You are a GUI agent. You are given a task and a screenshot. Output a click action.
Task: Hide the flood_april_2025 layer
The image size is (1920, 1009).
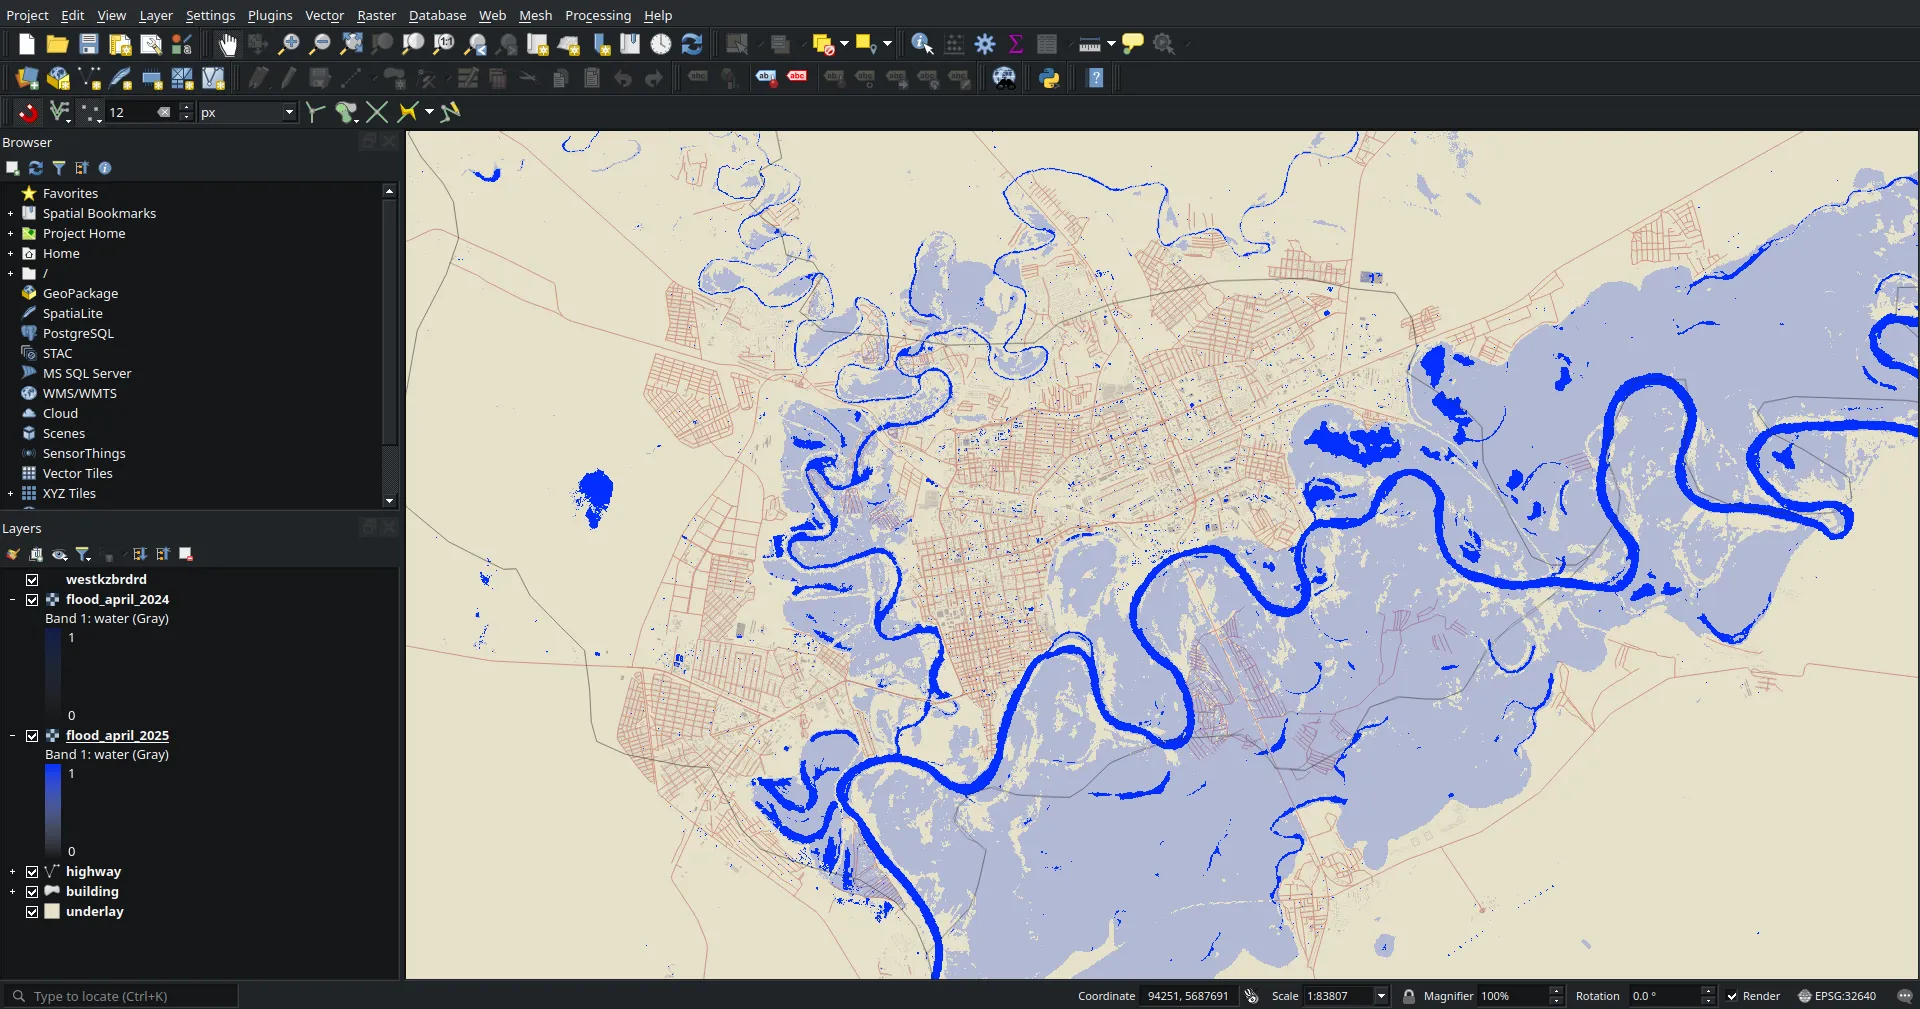pos(32,736)
